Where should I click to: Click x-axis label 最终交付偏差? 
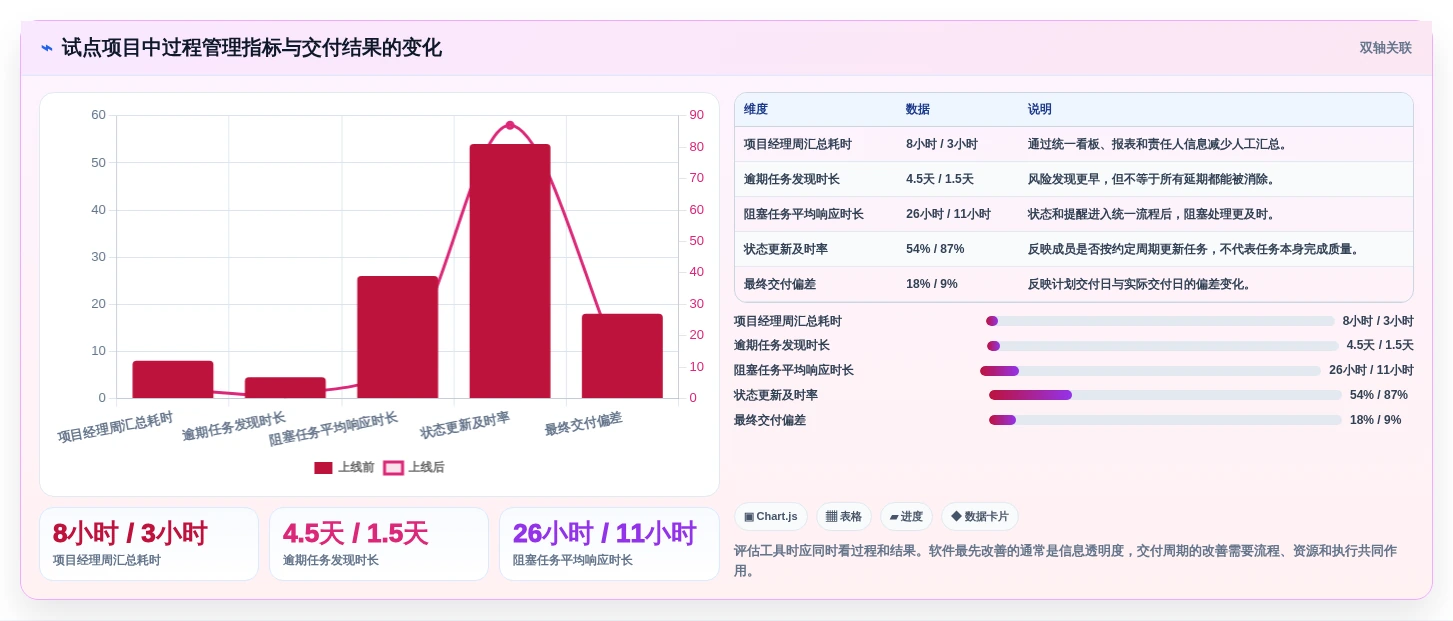click(584, 424)
